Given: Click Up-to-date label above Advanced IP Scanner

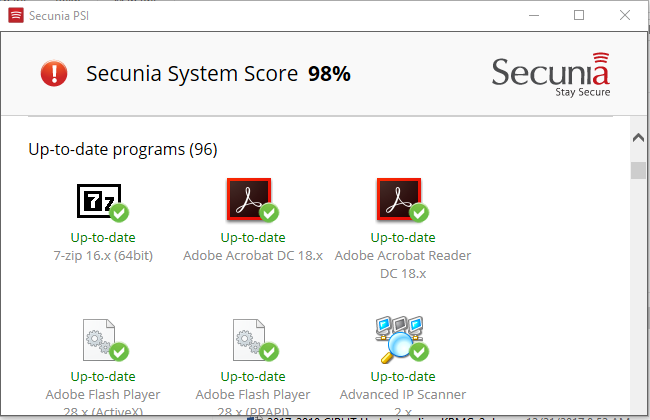Looking at the screenshot, I should 403,376.
